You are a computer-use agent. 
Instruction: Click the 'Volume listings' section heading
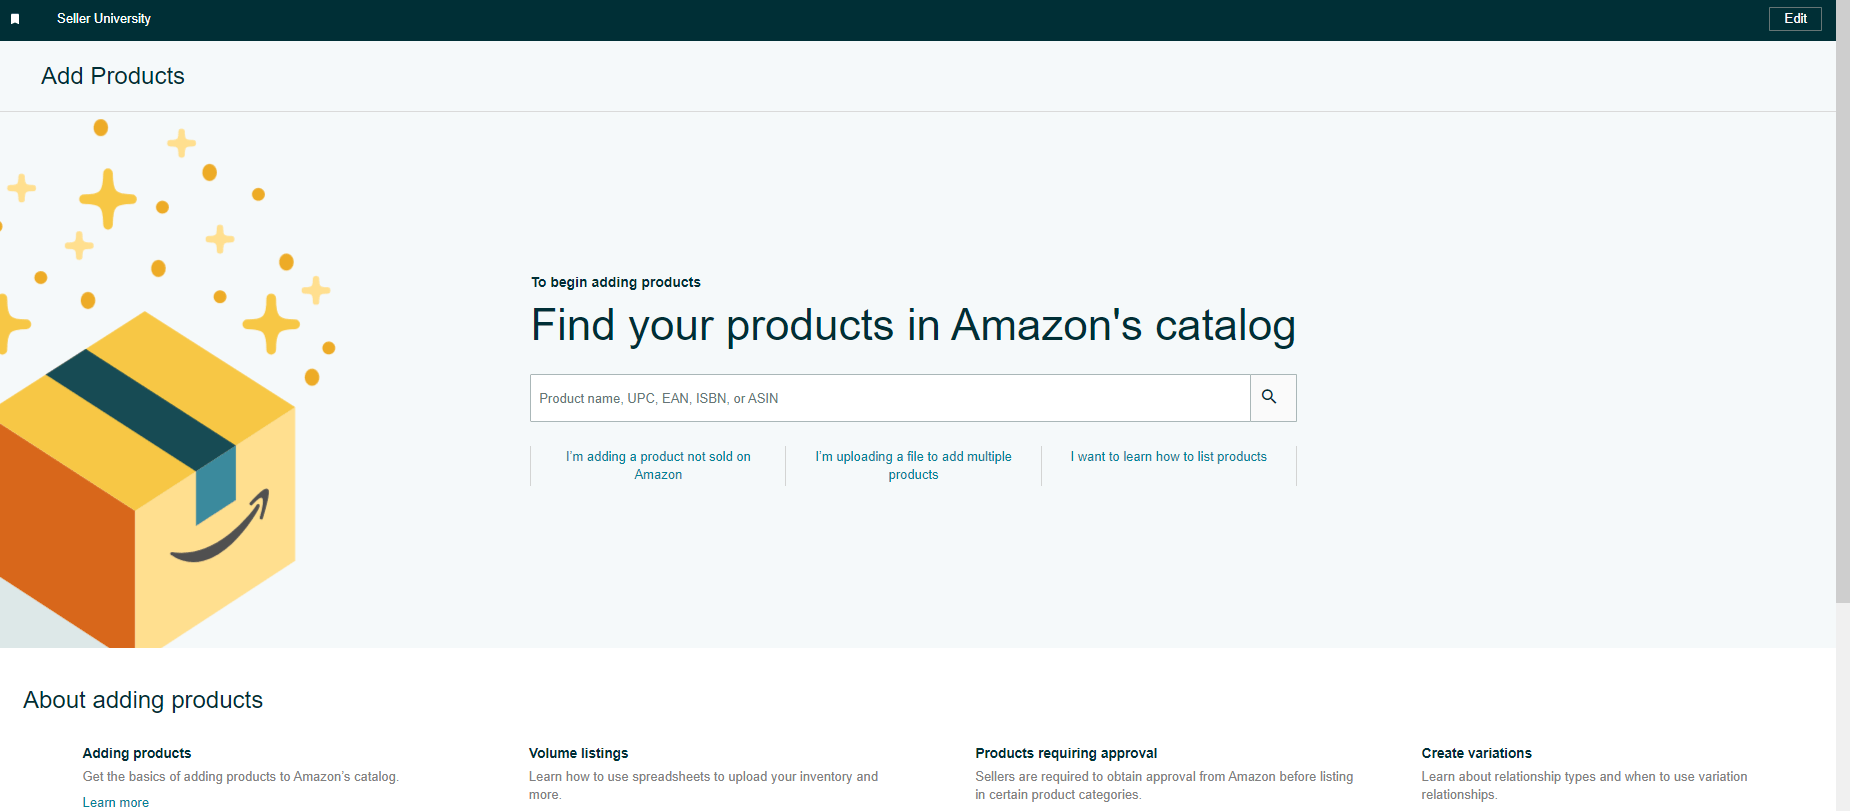point(579,753)
